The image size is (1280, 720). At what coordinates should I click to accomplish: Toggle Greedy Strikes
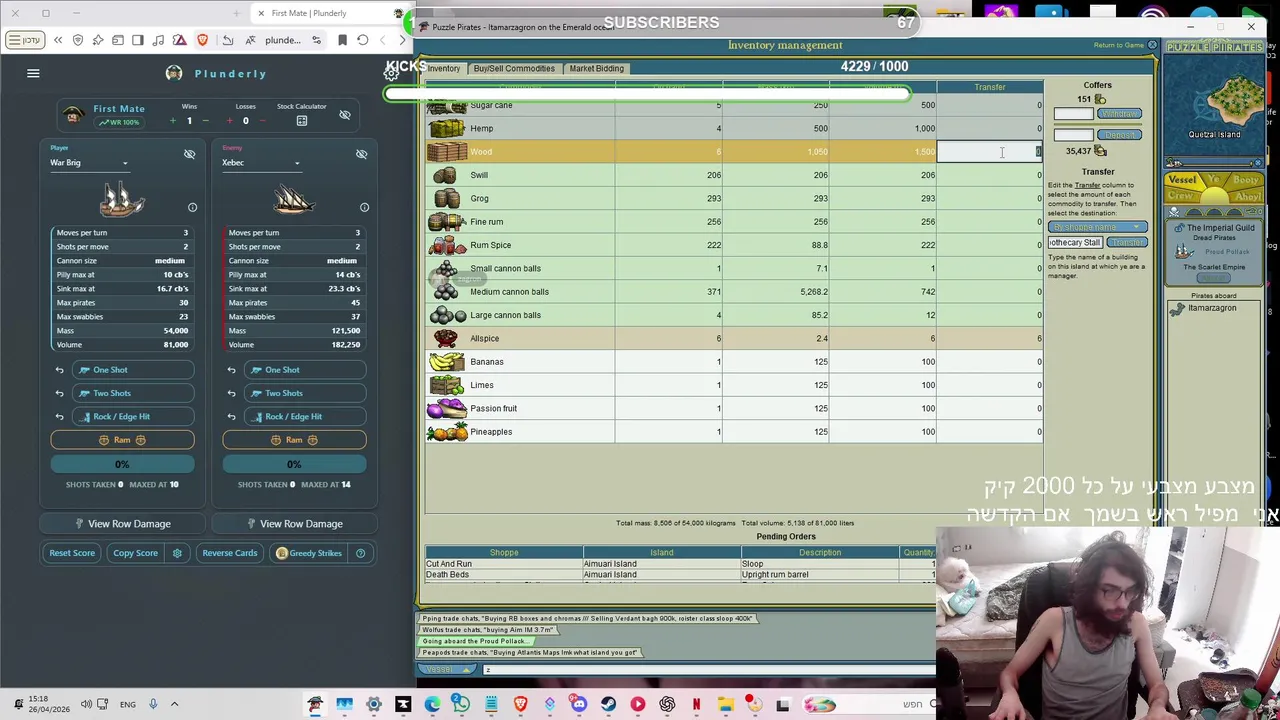tap(309, 553)
